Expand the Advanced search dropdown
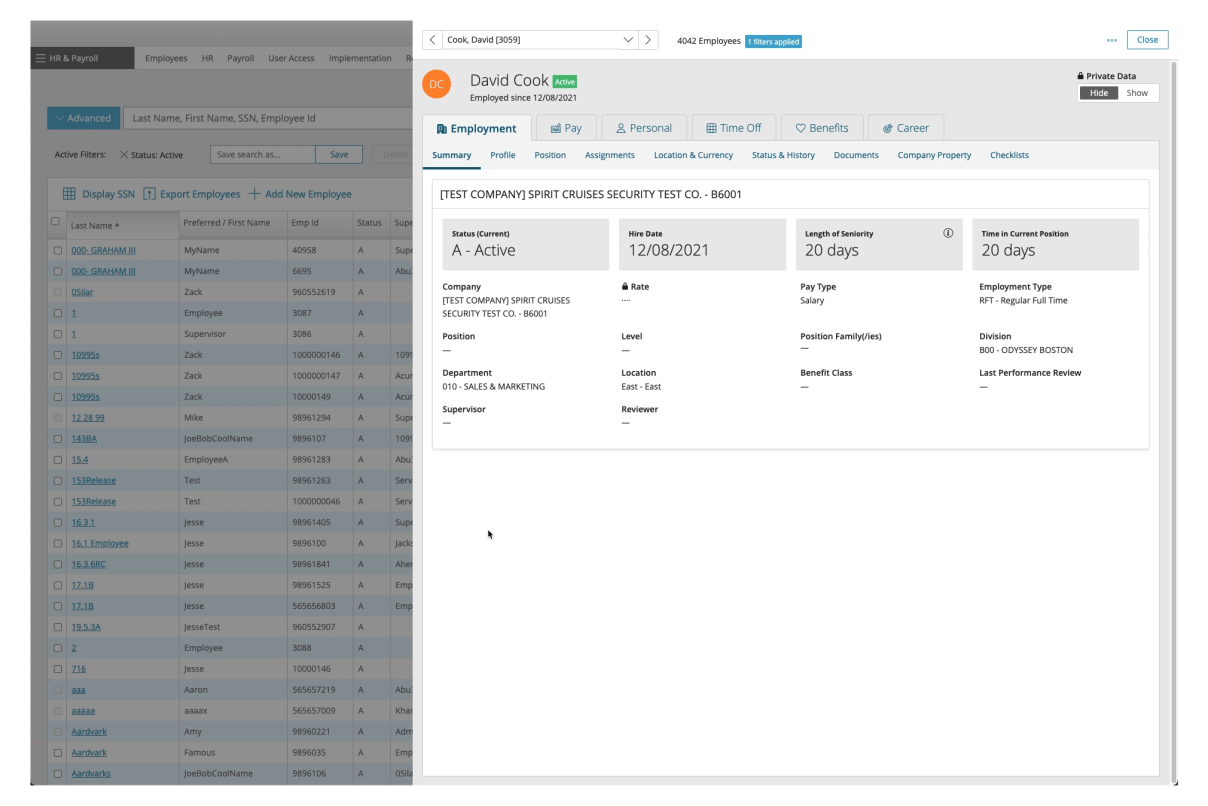1208x806 pixels. [83, 118]
